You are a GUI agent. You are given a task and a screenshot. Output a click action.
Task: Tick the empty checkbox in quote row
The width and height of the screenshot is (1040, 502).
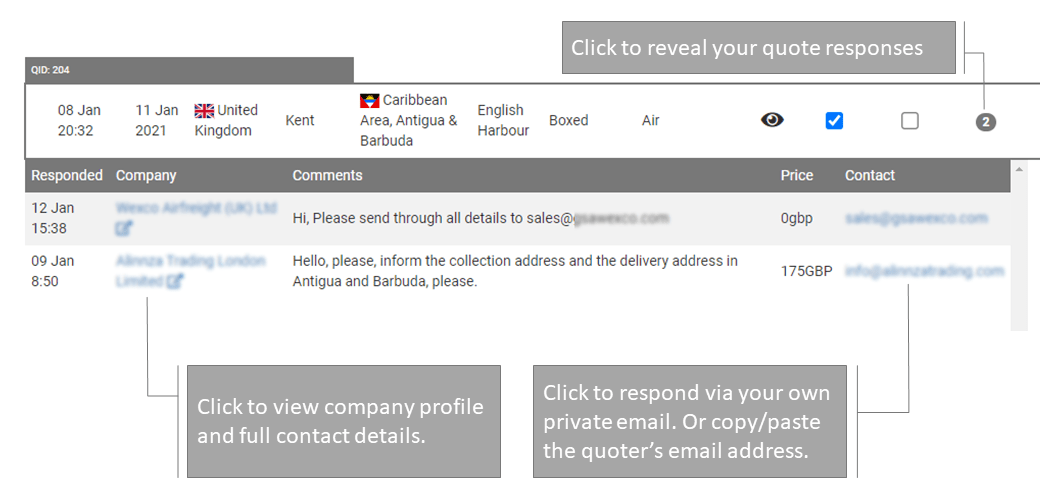tap(909, 120)
